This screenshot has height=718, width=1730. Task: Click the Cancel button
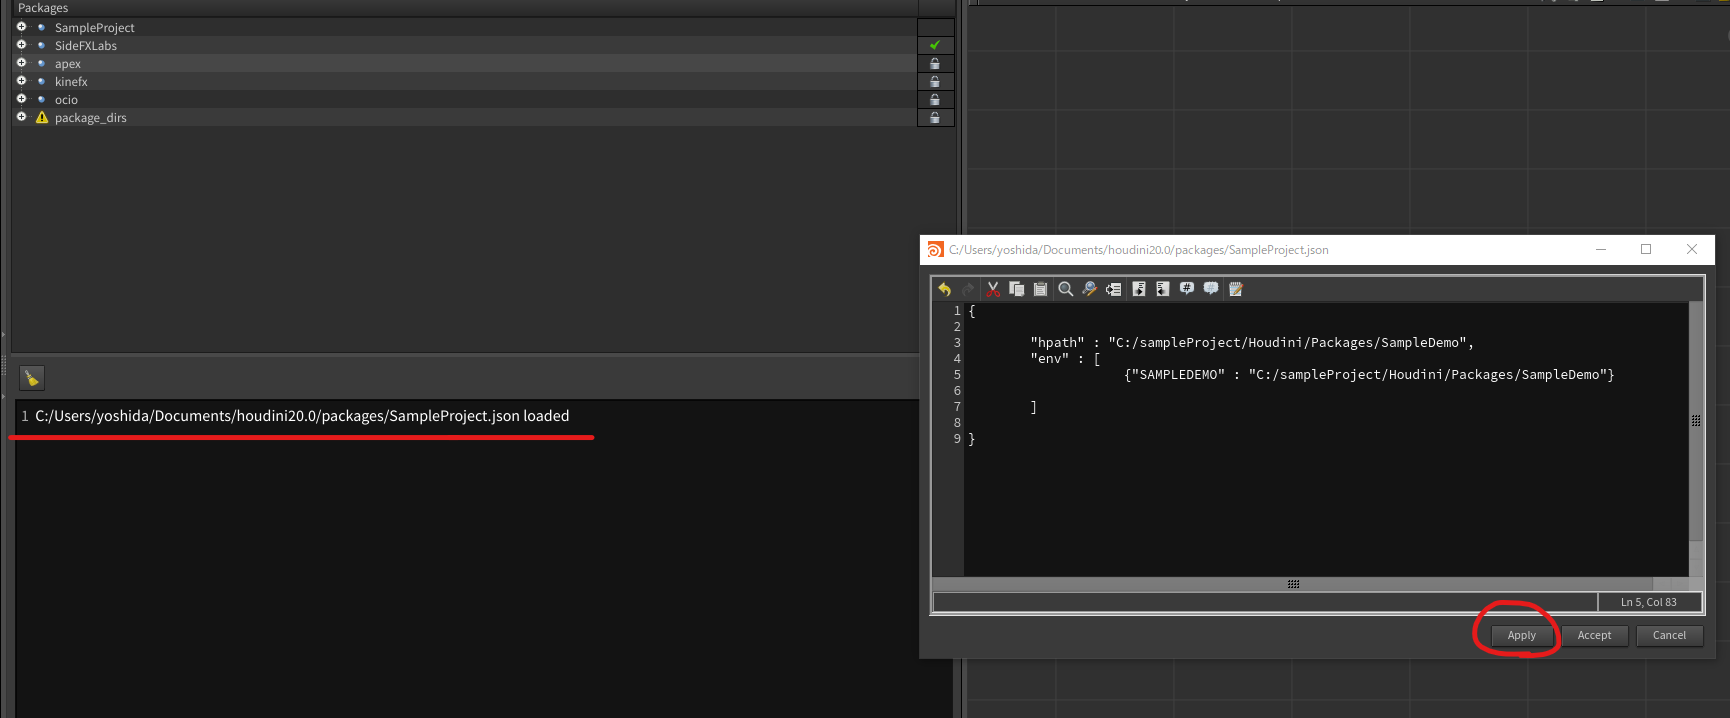[x=1669, y=635]
